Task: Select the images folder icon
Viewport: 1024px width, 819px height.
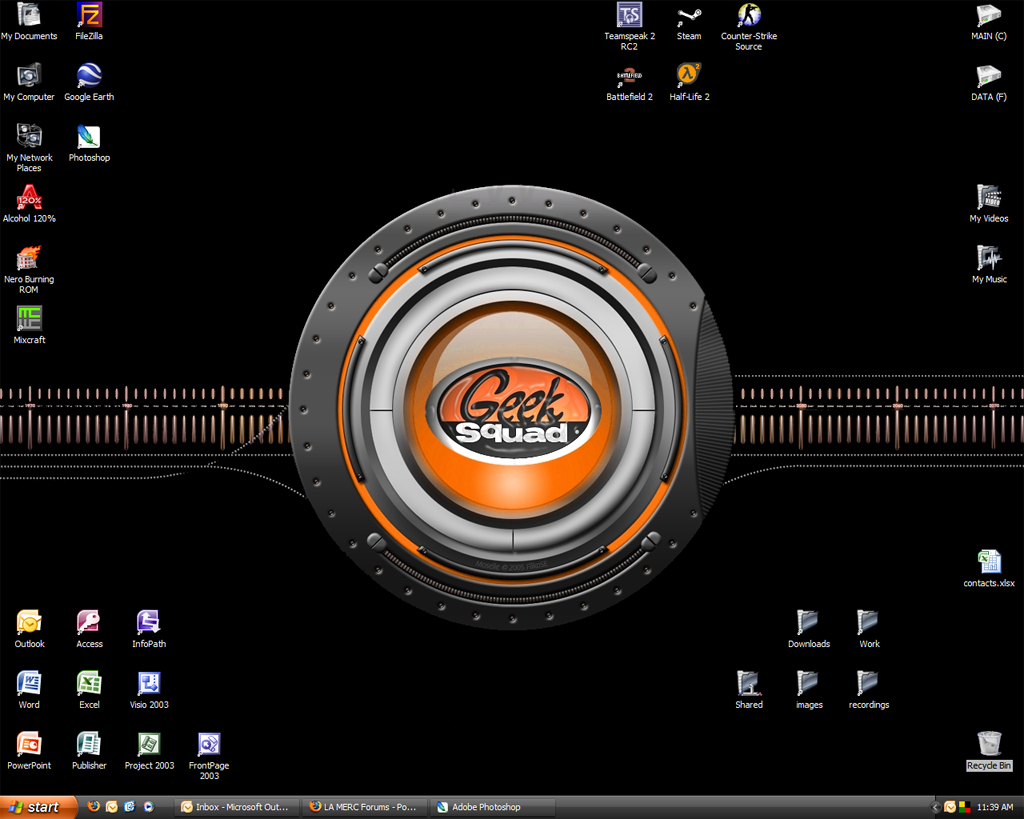Action: pyautogui.click(x=808, y=690)
